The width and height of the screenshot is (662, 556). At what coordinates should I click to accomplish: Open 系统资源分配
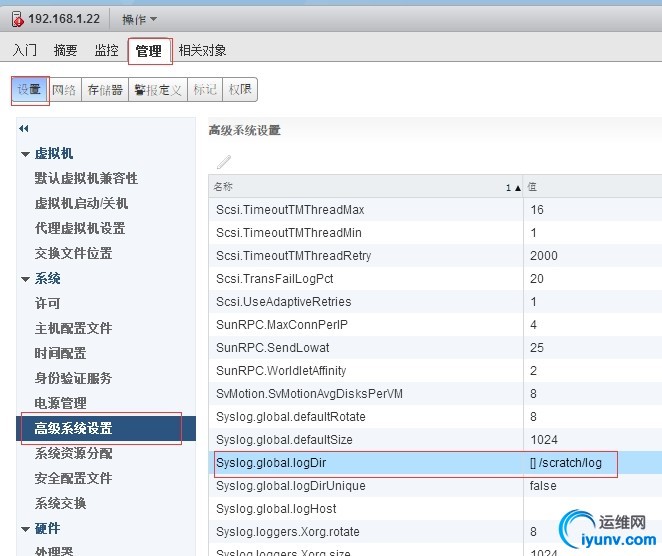coord(73,453)
